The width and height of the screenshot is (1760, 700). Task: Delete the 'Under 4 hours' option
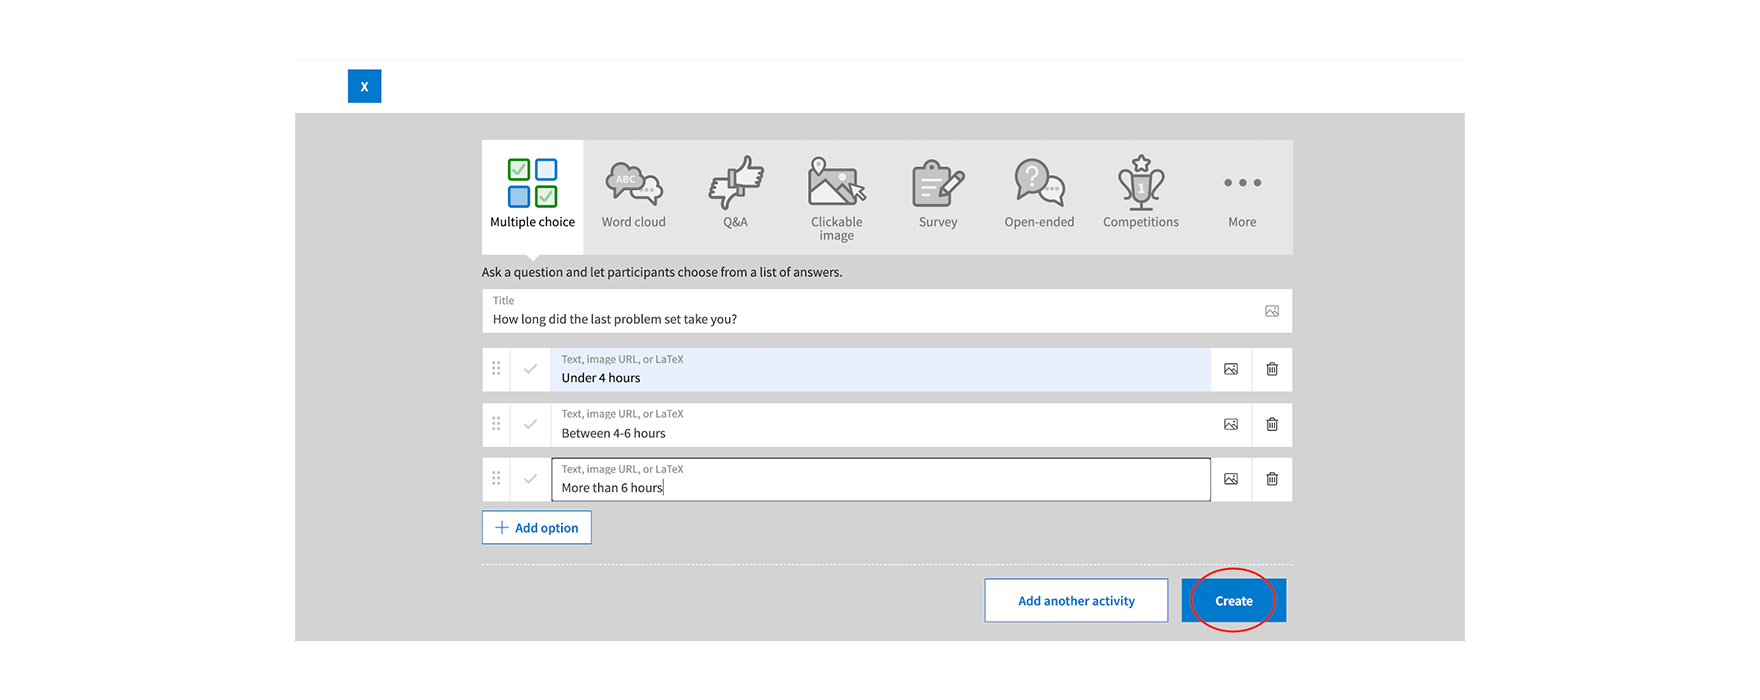1272,369
